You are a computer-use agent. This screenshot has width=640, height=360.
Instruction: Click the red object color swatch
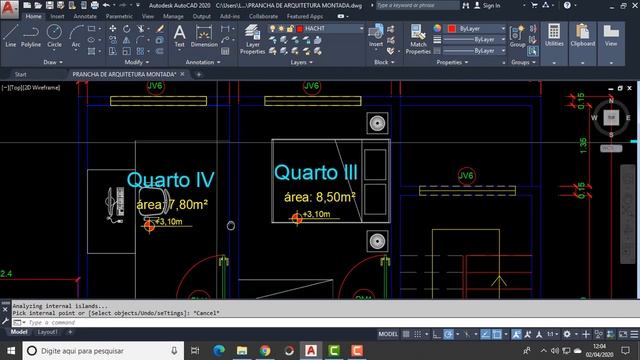click(451, 29)
